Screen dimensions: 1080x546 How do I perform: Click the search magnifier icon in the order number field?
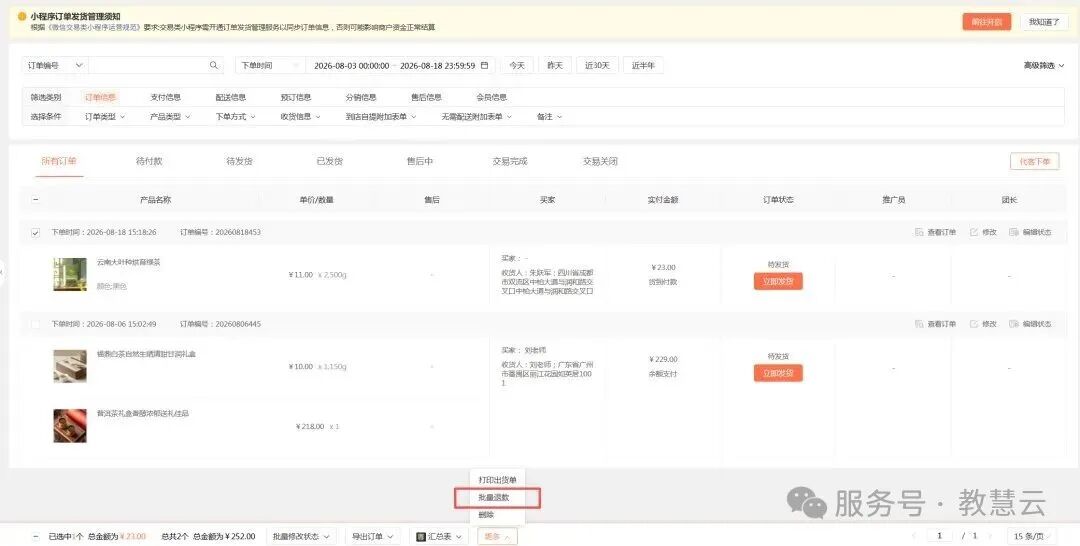point(214,65)
